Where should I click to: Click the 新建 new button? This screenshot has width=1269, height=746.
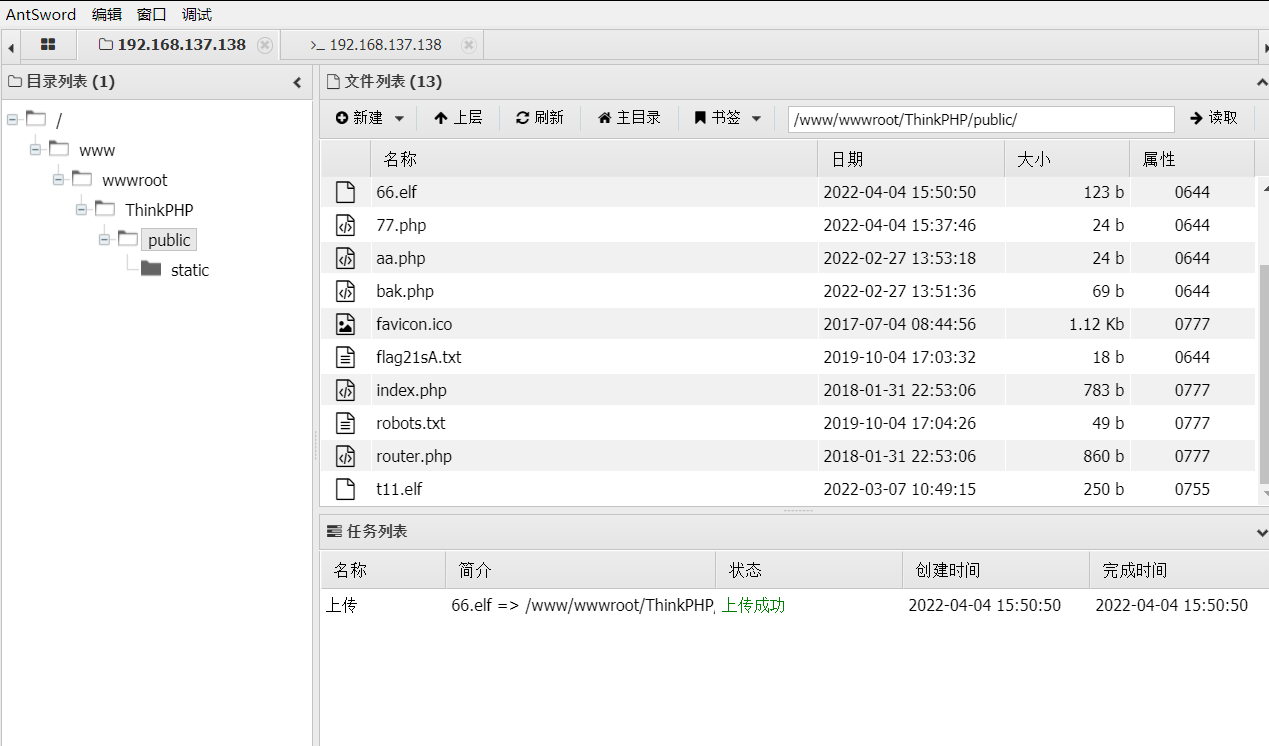[x=358, y=118]
